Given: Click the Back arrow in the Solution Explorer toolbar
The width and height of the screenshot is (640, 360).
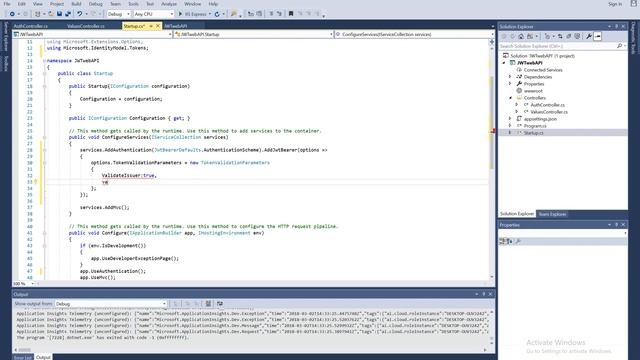Looking at the screenshot, I should tap(504, 36).
